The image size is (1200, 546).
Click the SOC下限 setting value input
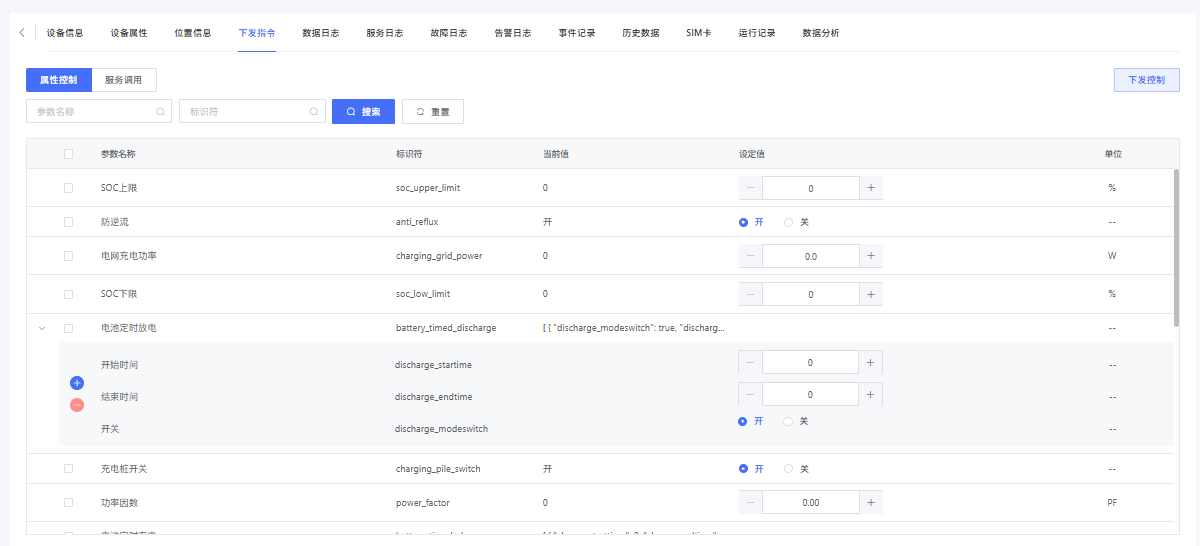(x=810, y=294)
